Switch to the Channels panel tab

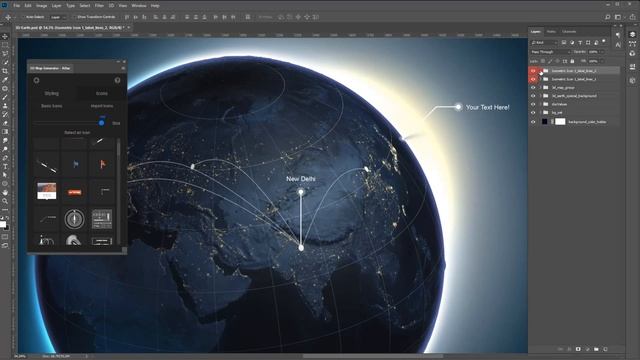tap(569, 31)
